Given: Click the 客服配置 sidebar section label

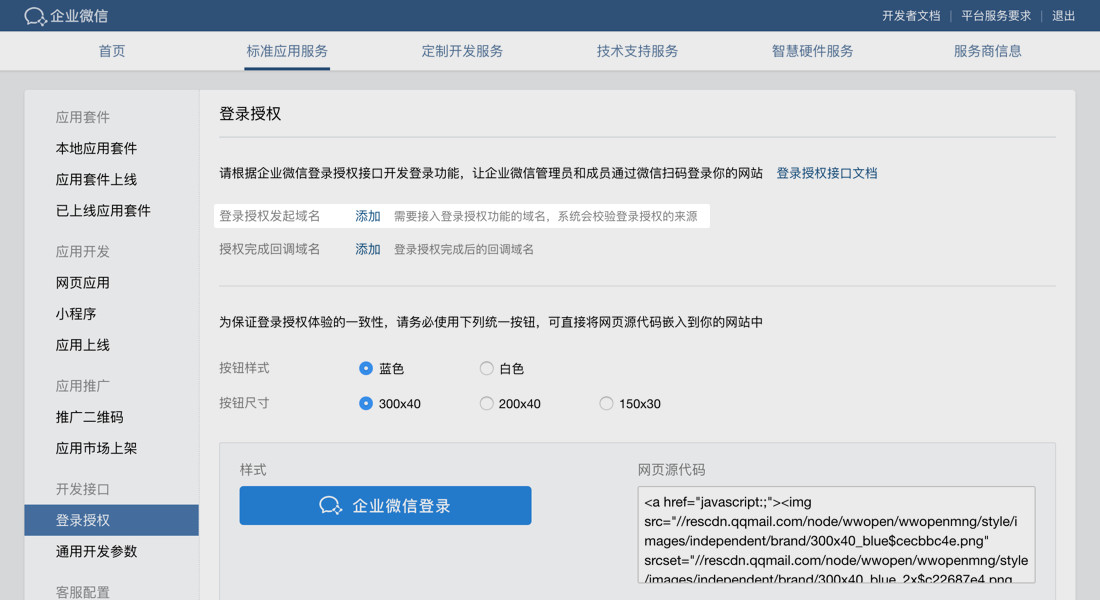Looking at the screenshot, I should point(83,592).
